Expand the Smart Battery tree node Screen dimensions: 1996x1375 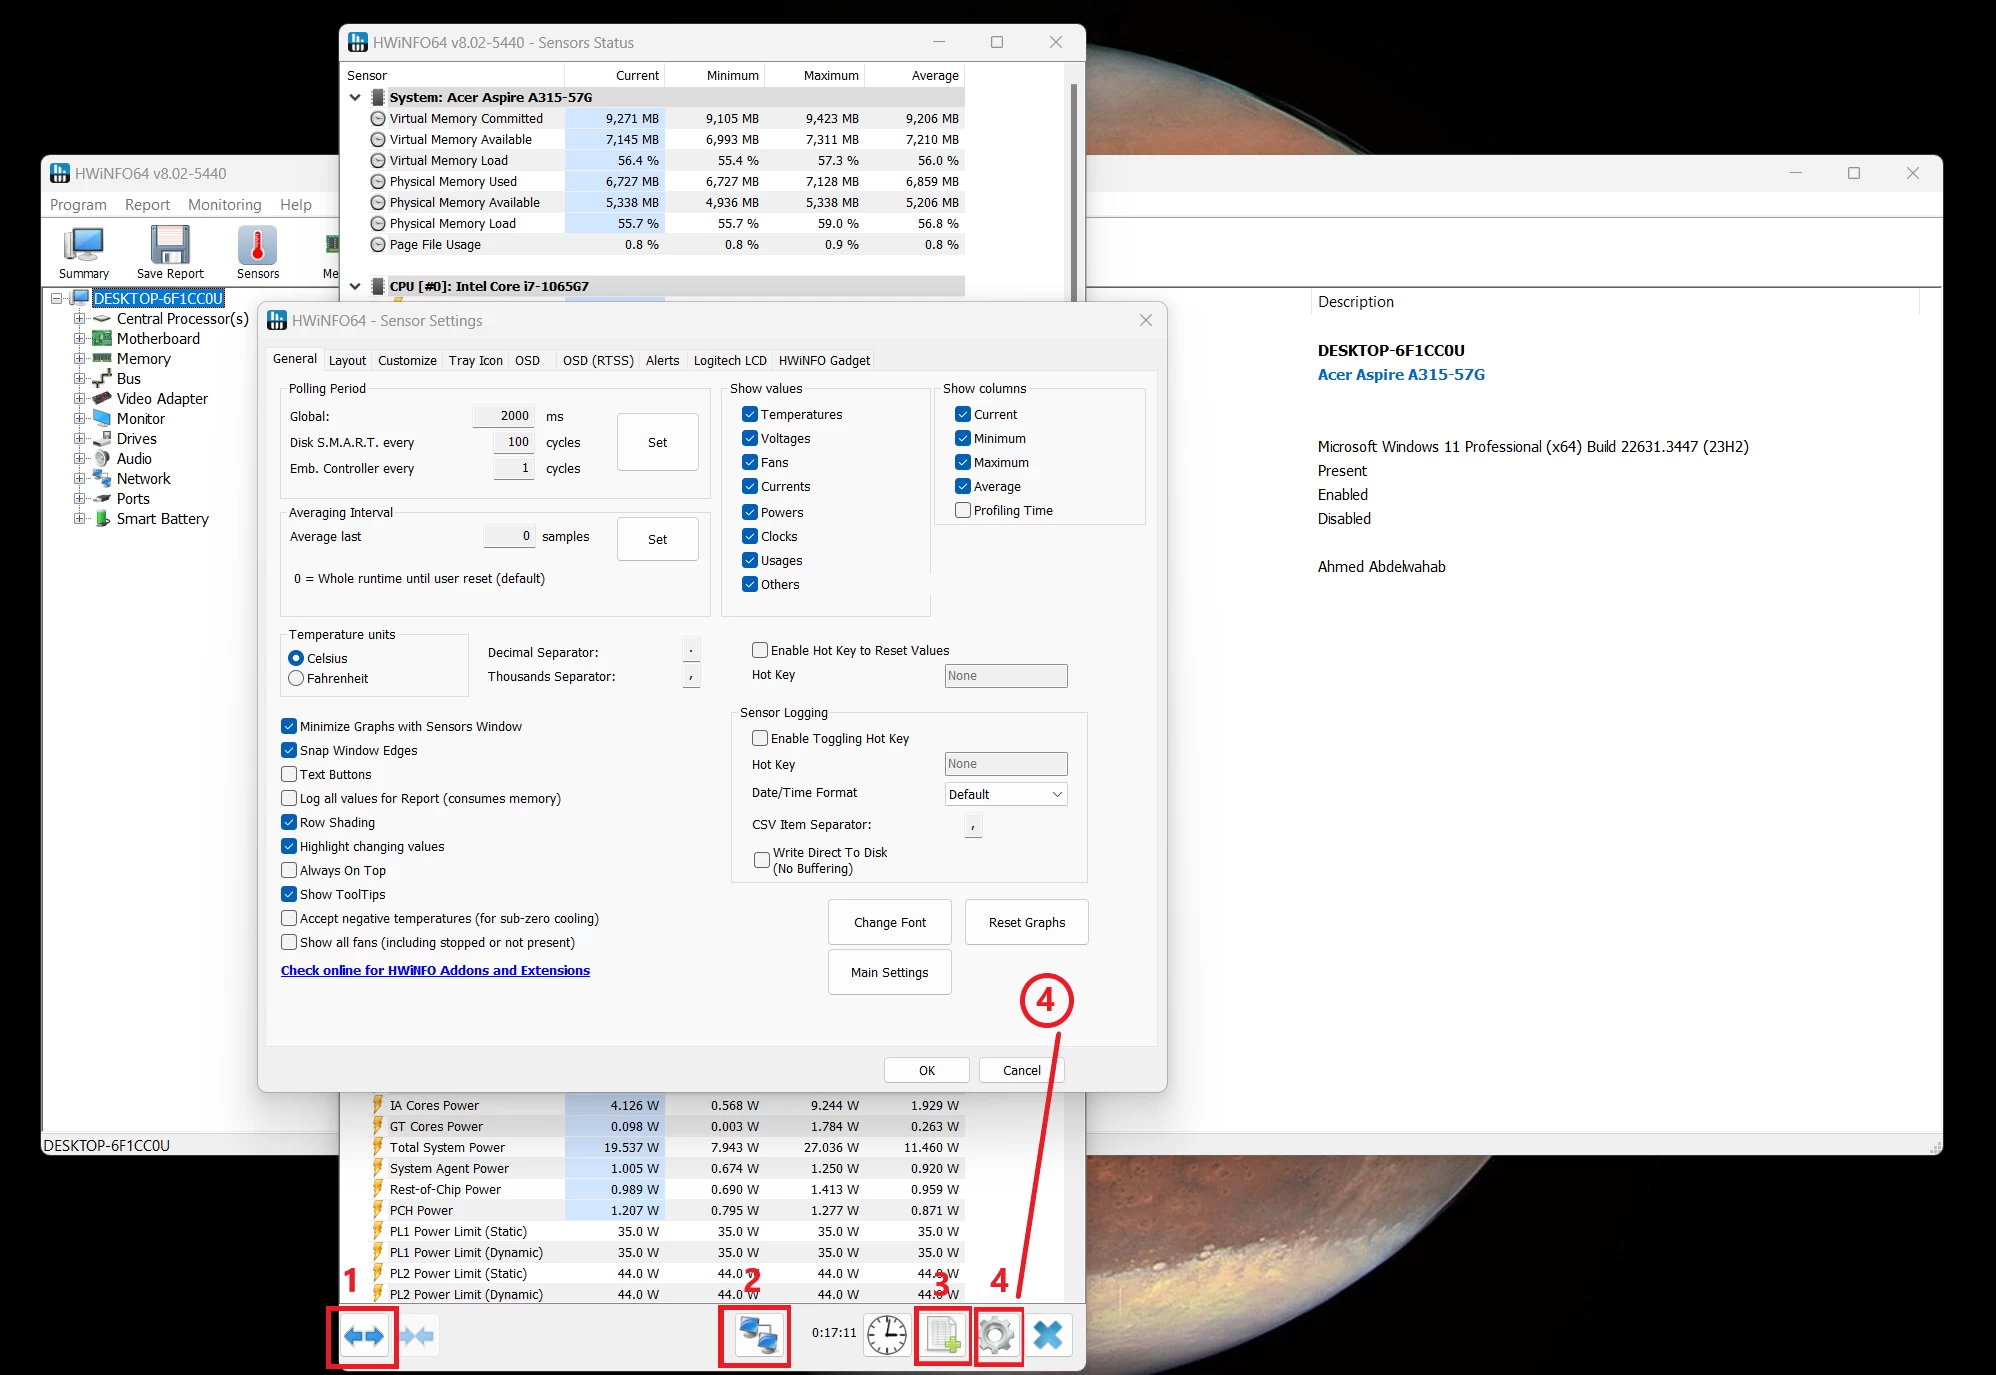79,519
